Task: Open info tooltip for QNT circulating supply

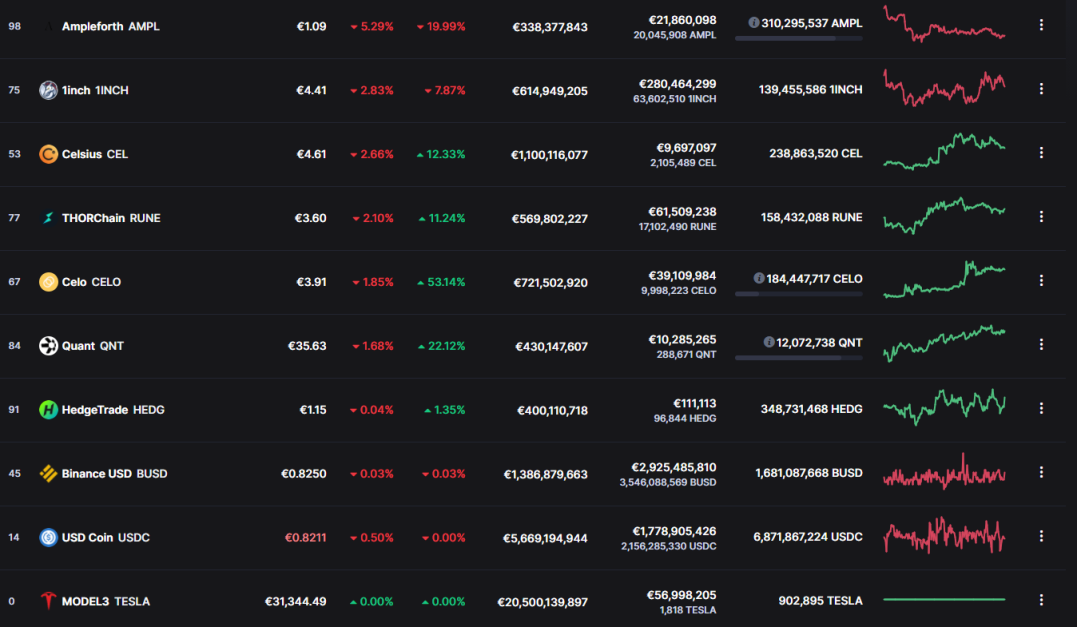Action: point(769,342)
